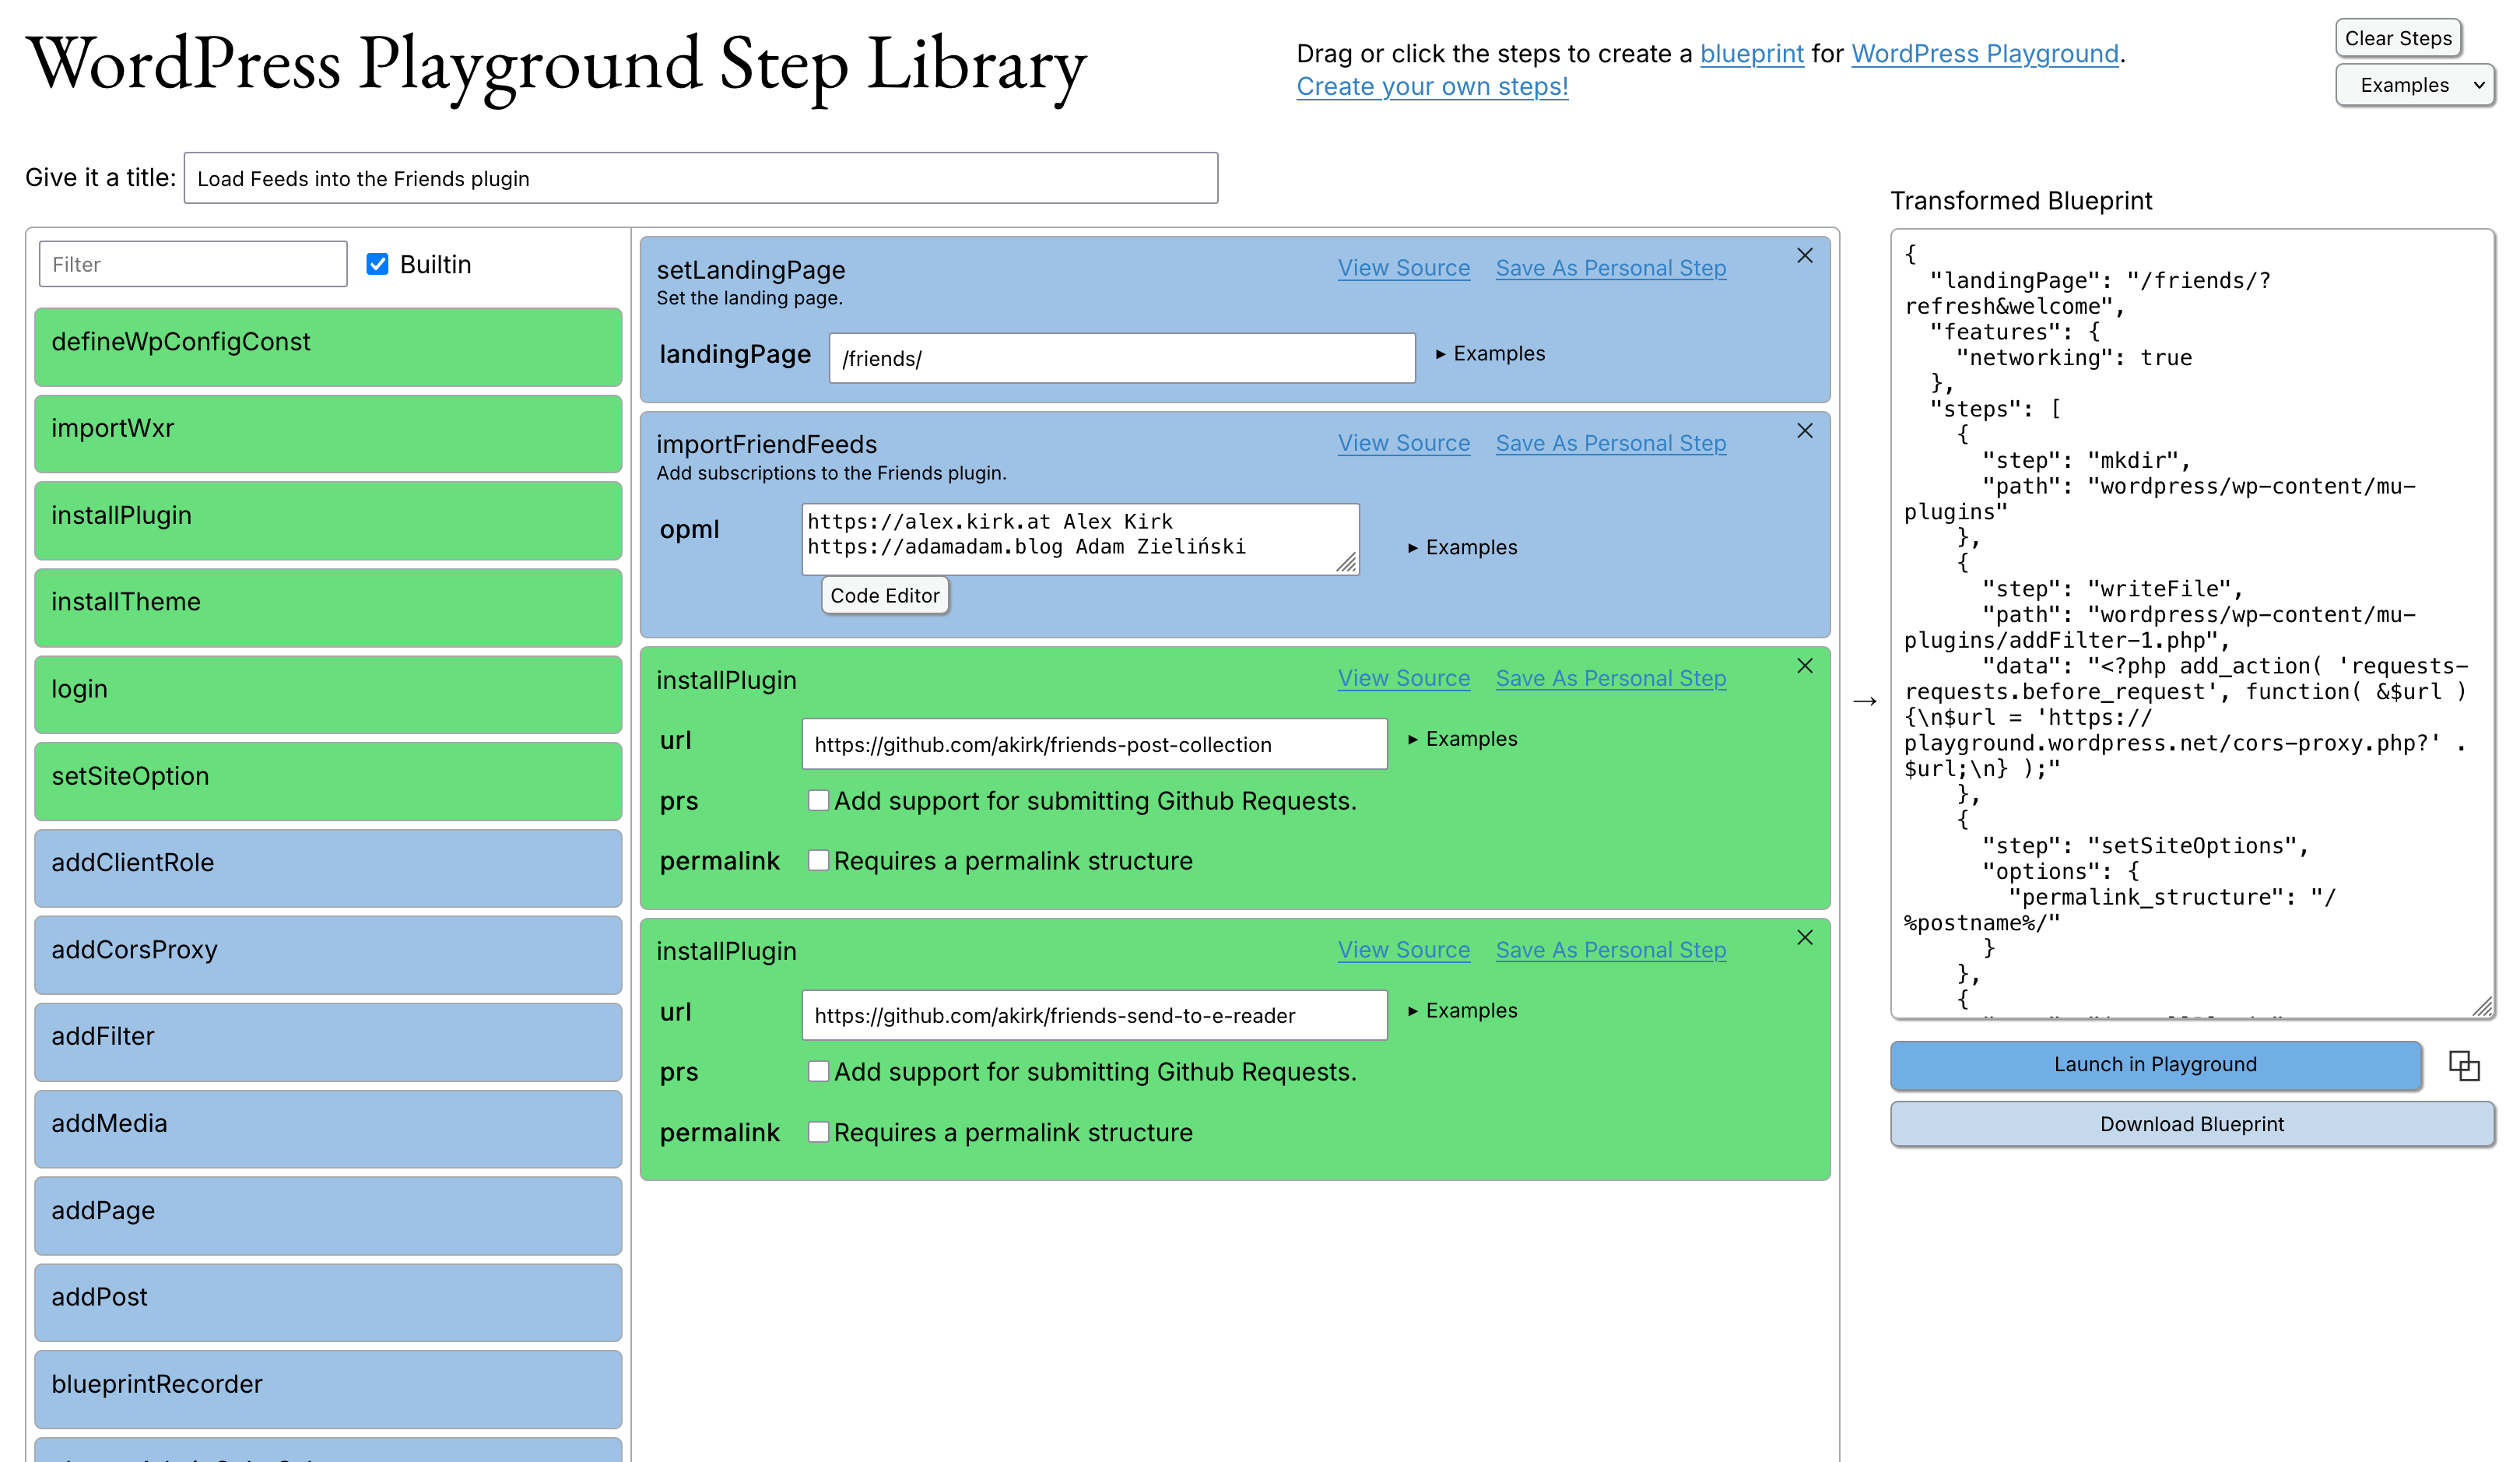The width and height of the screenshot is (2520, 1462).
Task: Add the setSiteOption step
Action: [x=328, y=781]
